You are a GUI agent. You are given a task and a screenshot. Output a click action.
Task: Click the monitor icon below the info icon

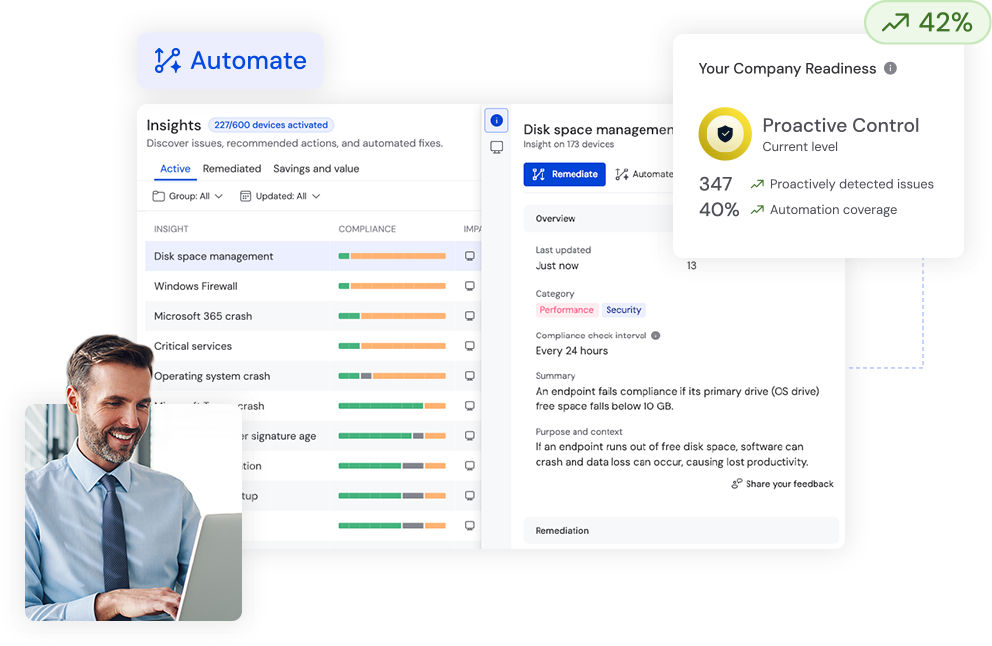pyautogui.click(x=496, y=147)
